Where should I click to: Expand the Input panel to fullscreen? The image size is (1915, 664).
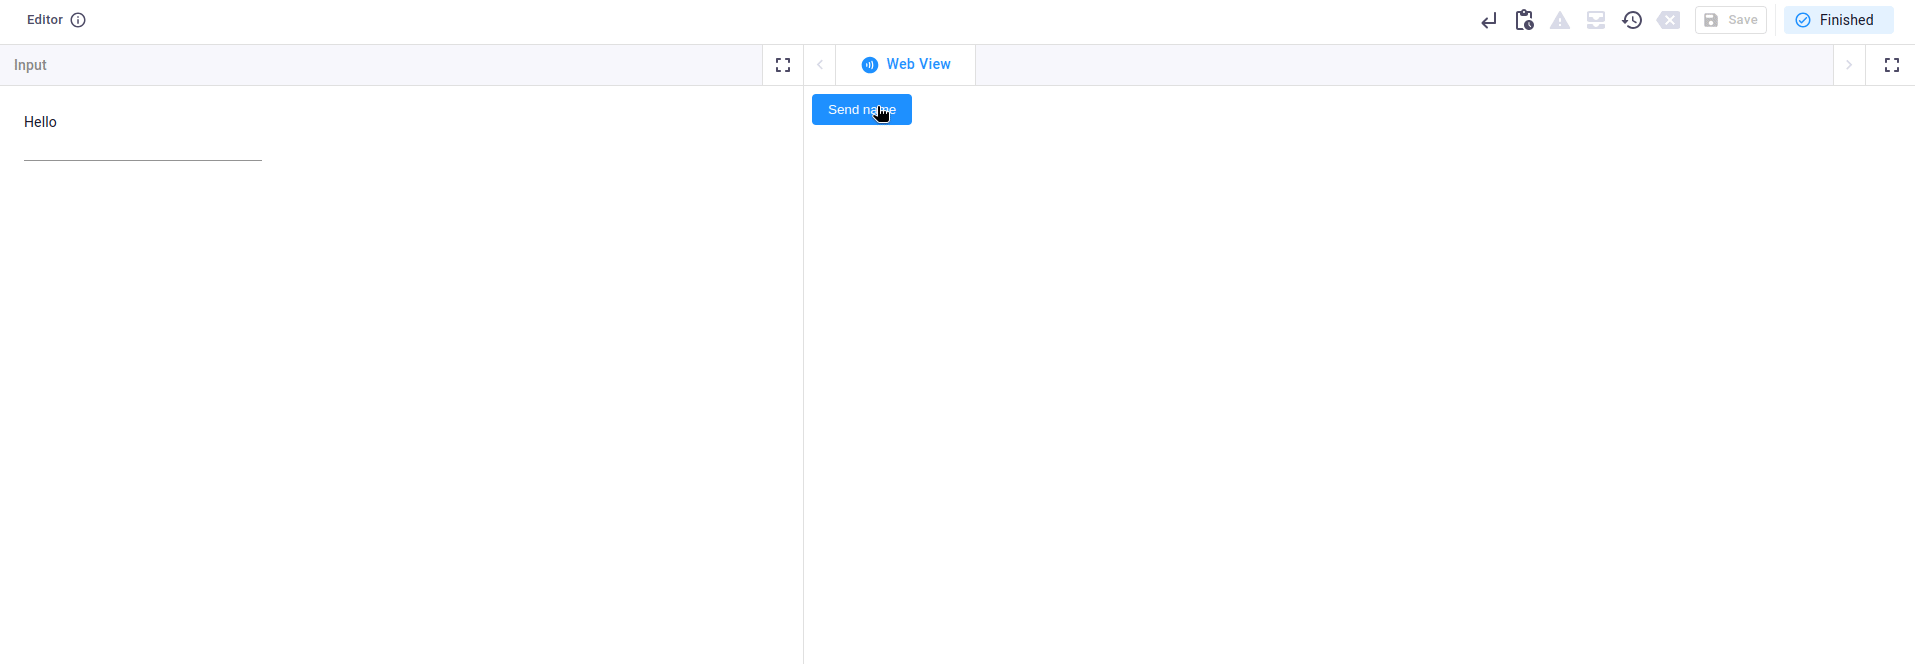[783, 65]
